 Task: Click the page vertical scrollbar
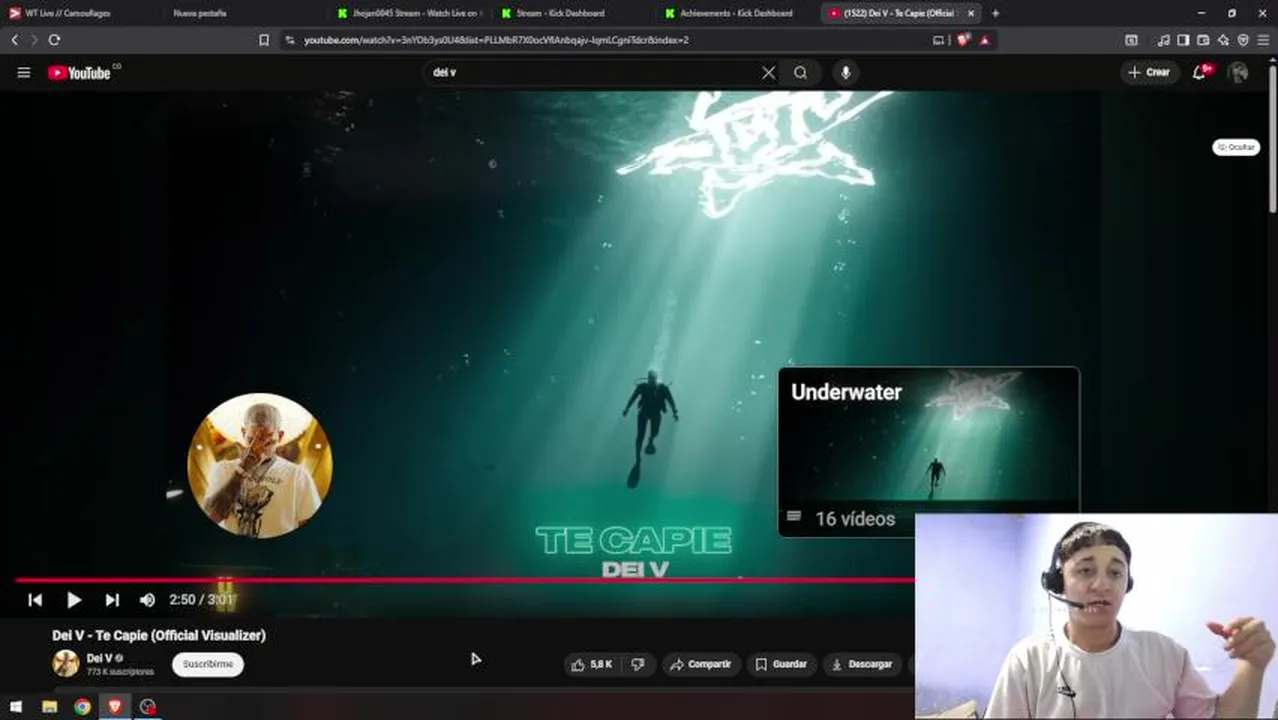point(1272,140)
